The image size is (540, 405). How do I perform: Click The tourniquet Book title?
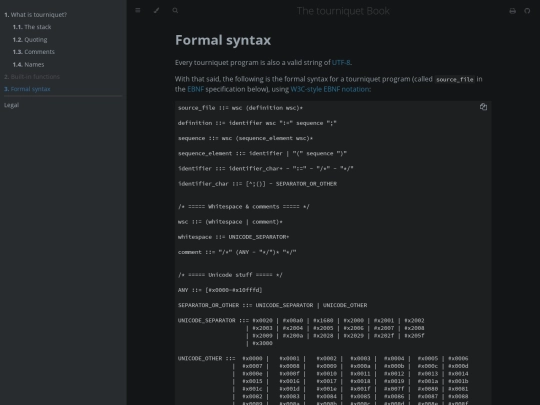[343, 11]
